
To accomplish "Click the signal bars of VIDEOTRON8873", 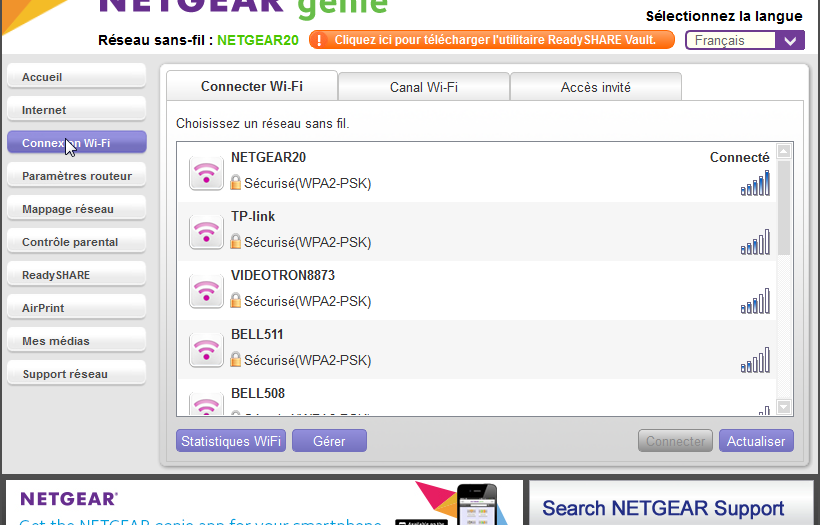I will (755, 301).
